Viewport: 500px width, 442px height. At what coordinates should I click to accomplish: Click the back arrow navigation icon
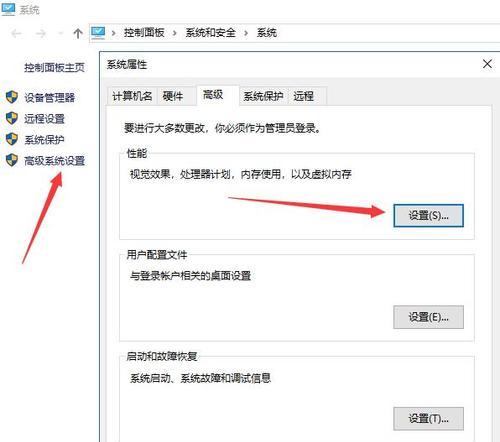(16, 33)
